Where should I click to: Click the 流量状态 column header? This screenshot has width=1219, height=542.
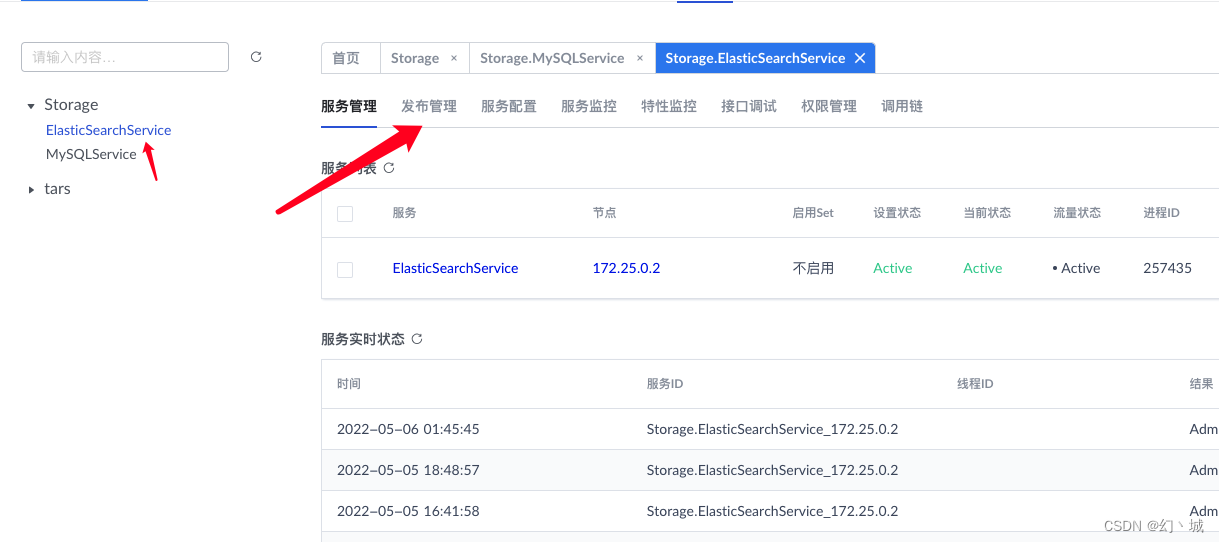click(x=1077, y=213)
